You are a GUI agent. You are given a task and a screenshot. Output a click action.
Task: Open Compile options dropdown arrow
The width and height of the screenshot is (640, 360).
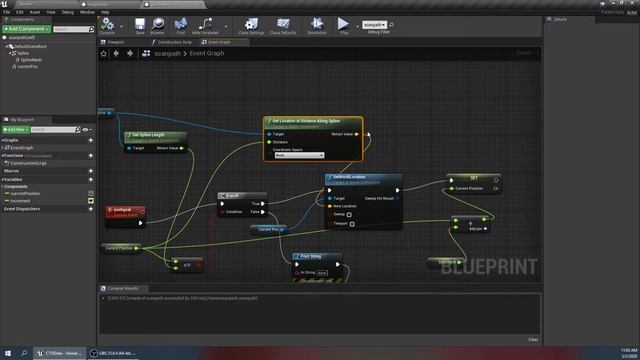coord(121,27)
